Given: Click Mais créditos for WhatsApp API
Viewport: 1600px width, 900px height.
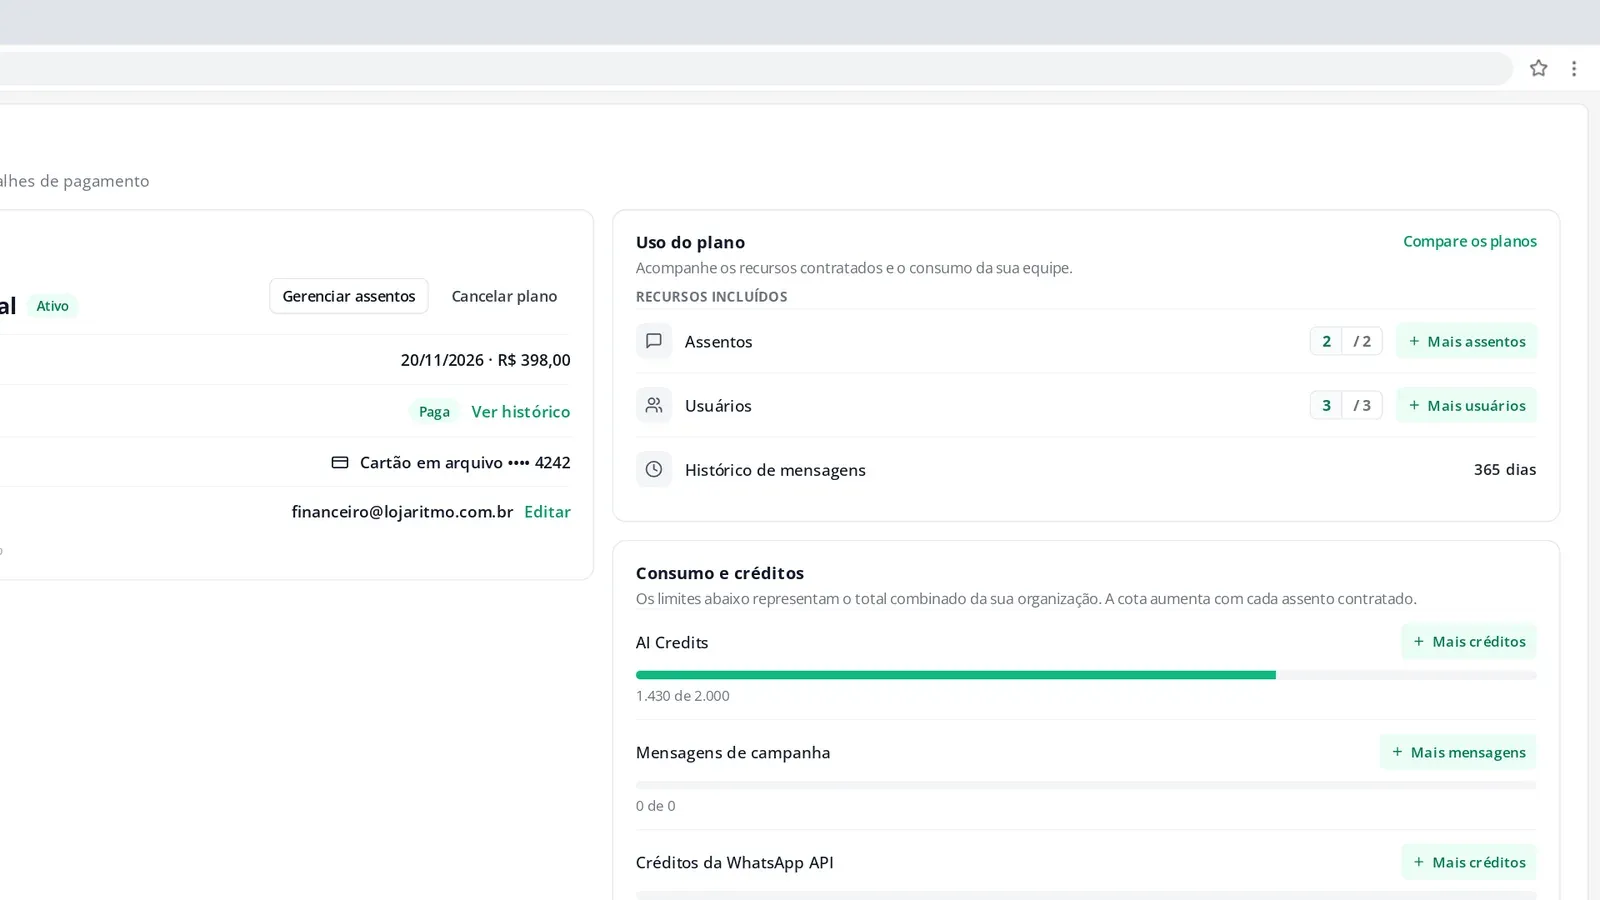Looking at the screenshot, I should [x=1469, y=862].
